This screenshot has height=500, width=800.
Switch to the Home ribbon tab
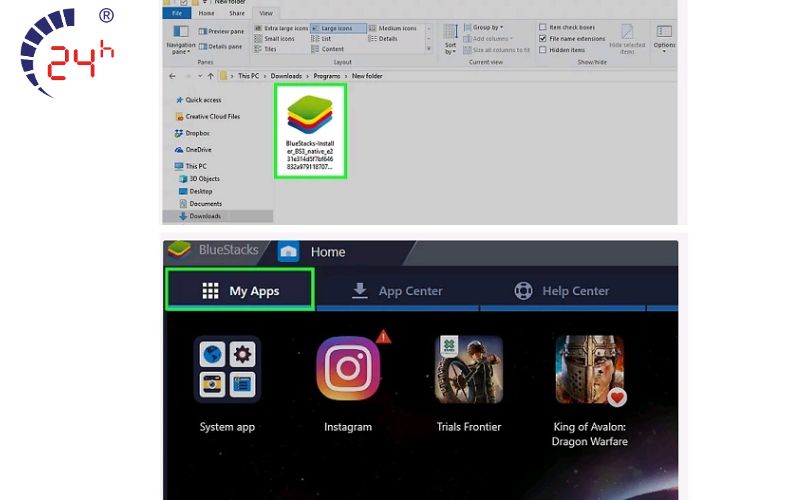206,13
